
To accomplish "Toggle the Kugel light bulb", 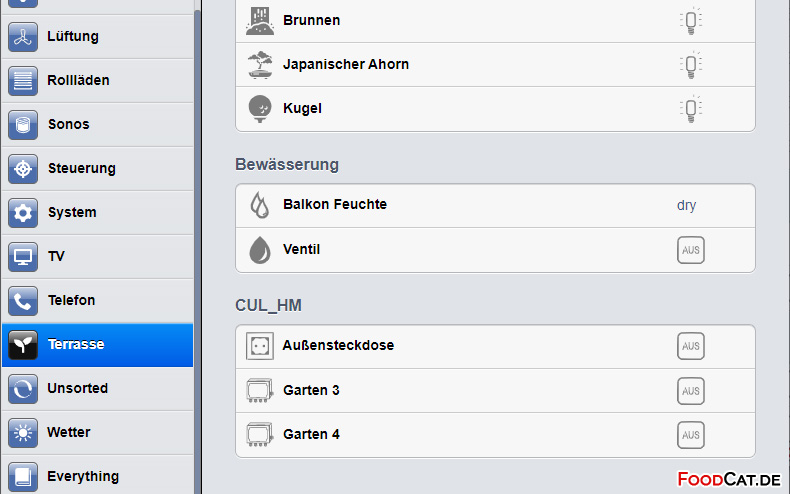I will point(691,108).
